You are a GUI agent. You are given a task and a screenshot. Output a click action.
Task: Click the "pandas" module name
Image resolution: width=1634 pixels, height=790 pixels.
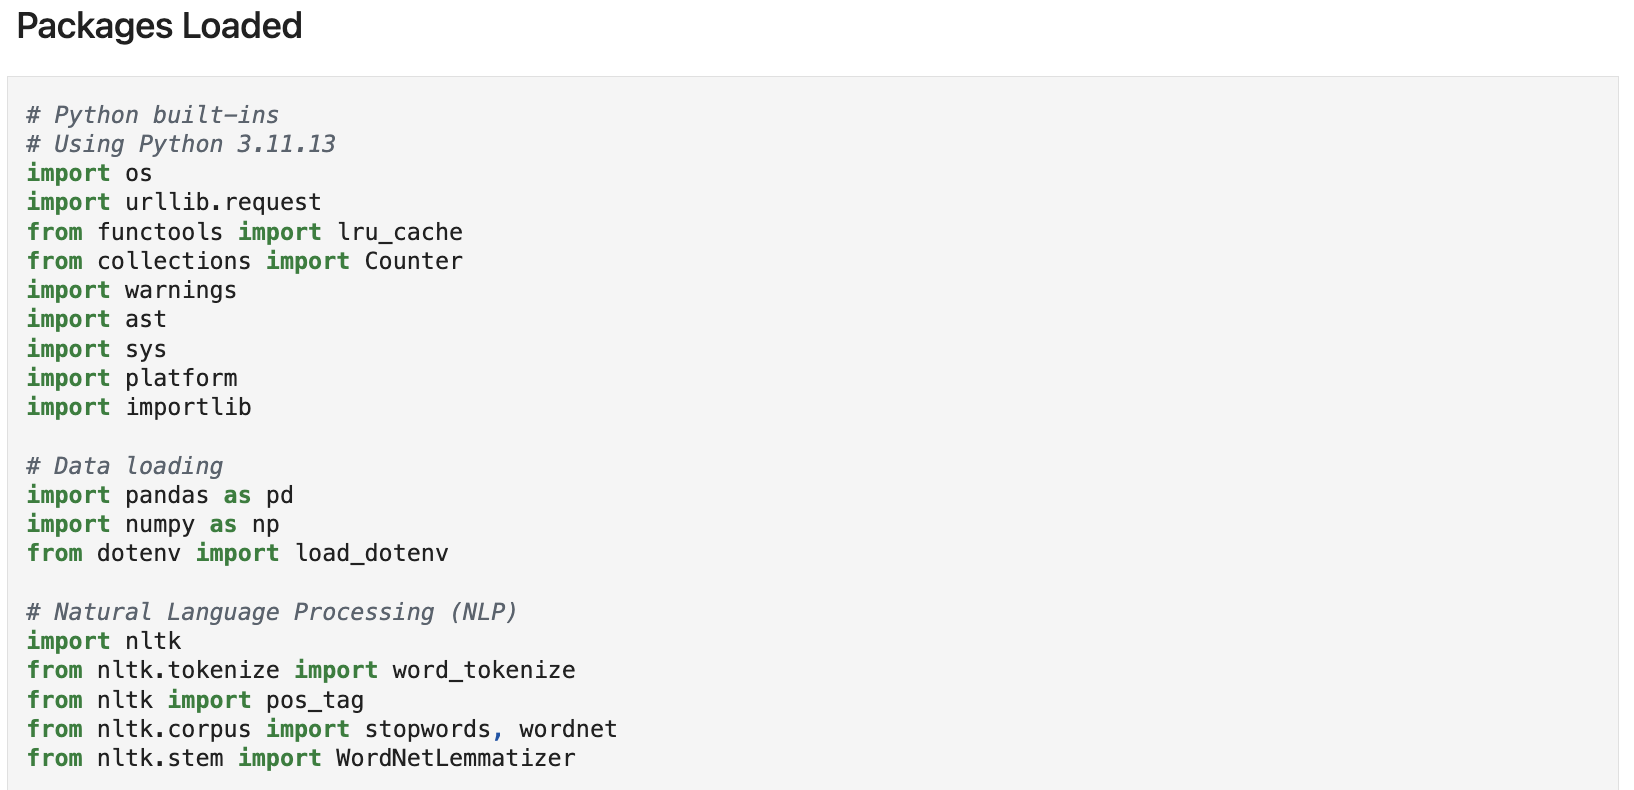point(167,495)
